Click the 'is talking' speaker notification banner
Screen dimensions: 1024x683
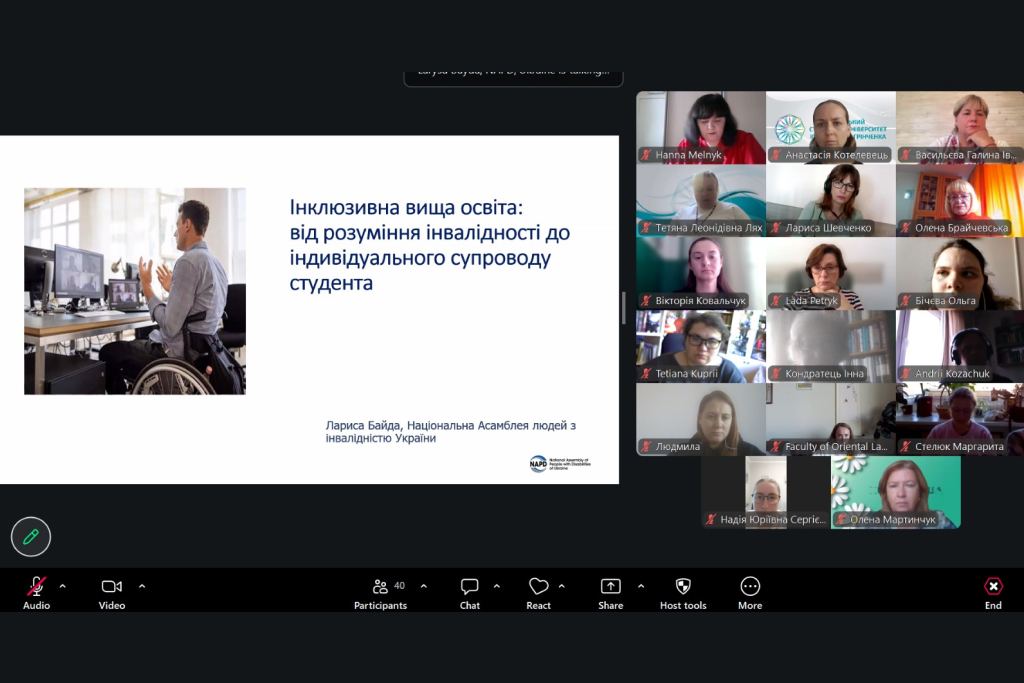tap(513, 78)
